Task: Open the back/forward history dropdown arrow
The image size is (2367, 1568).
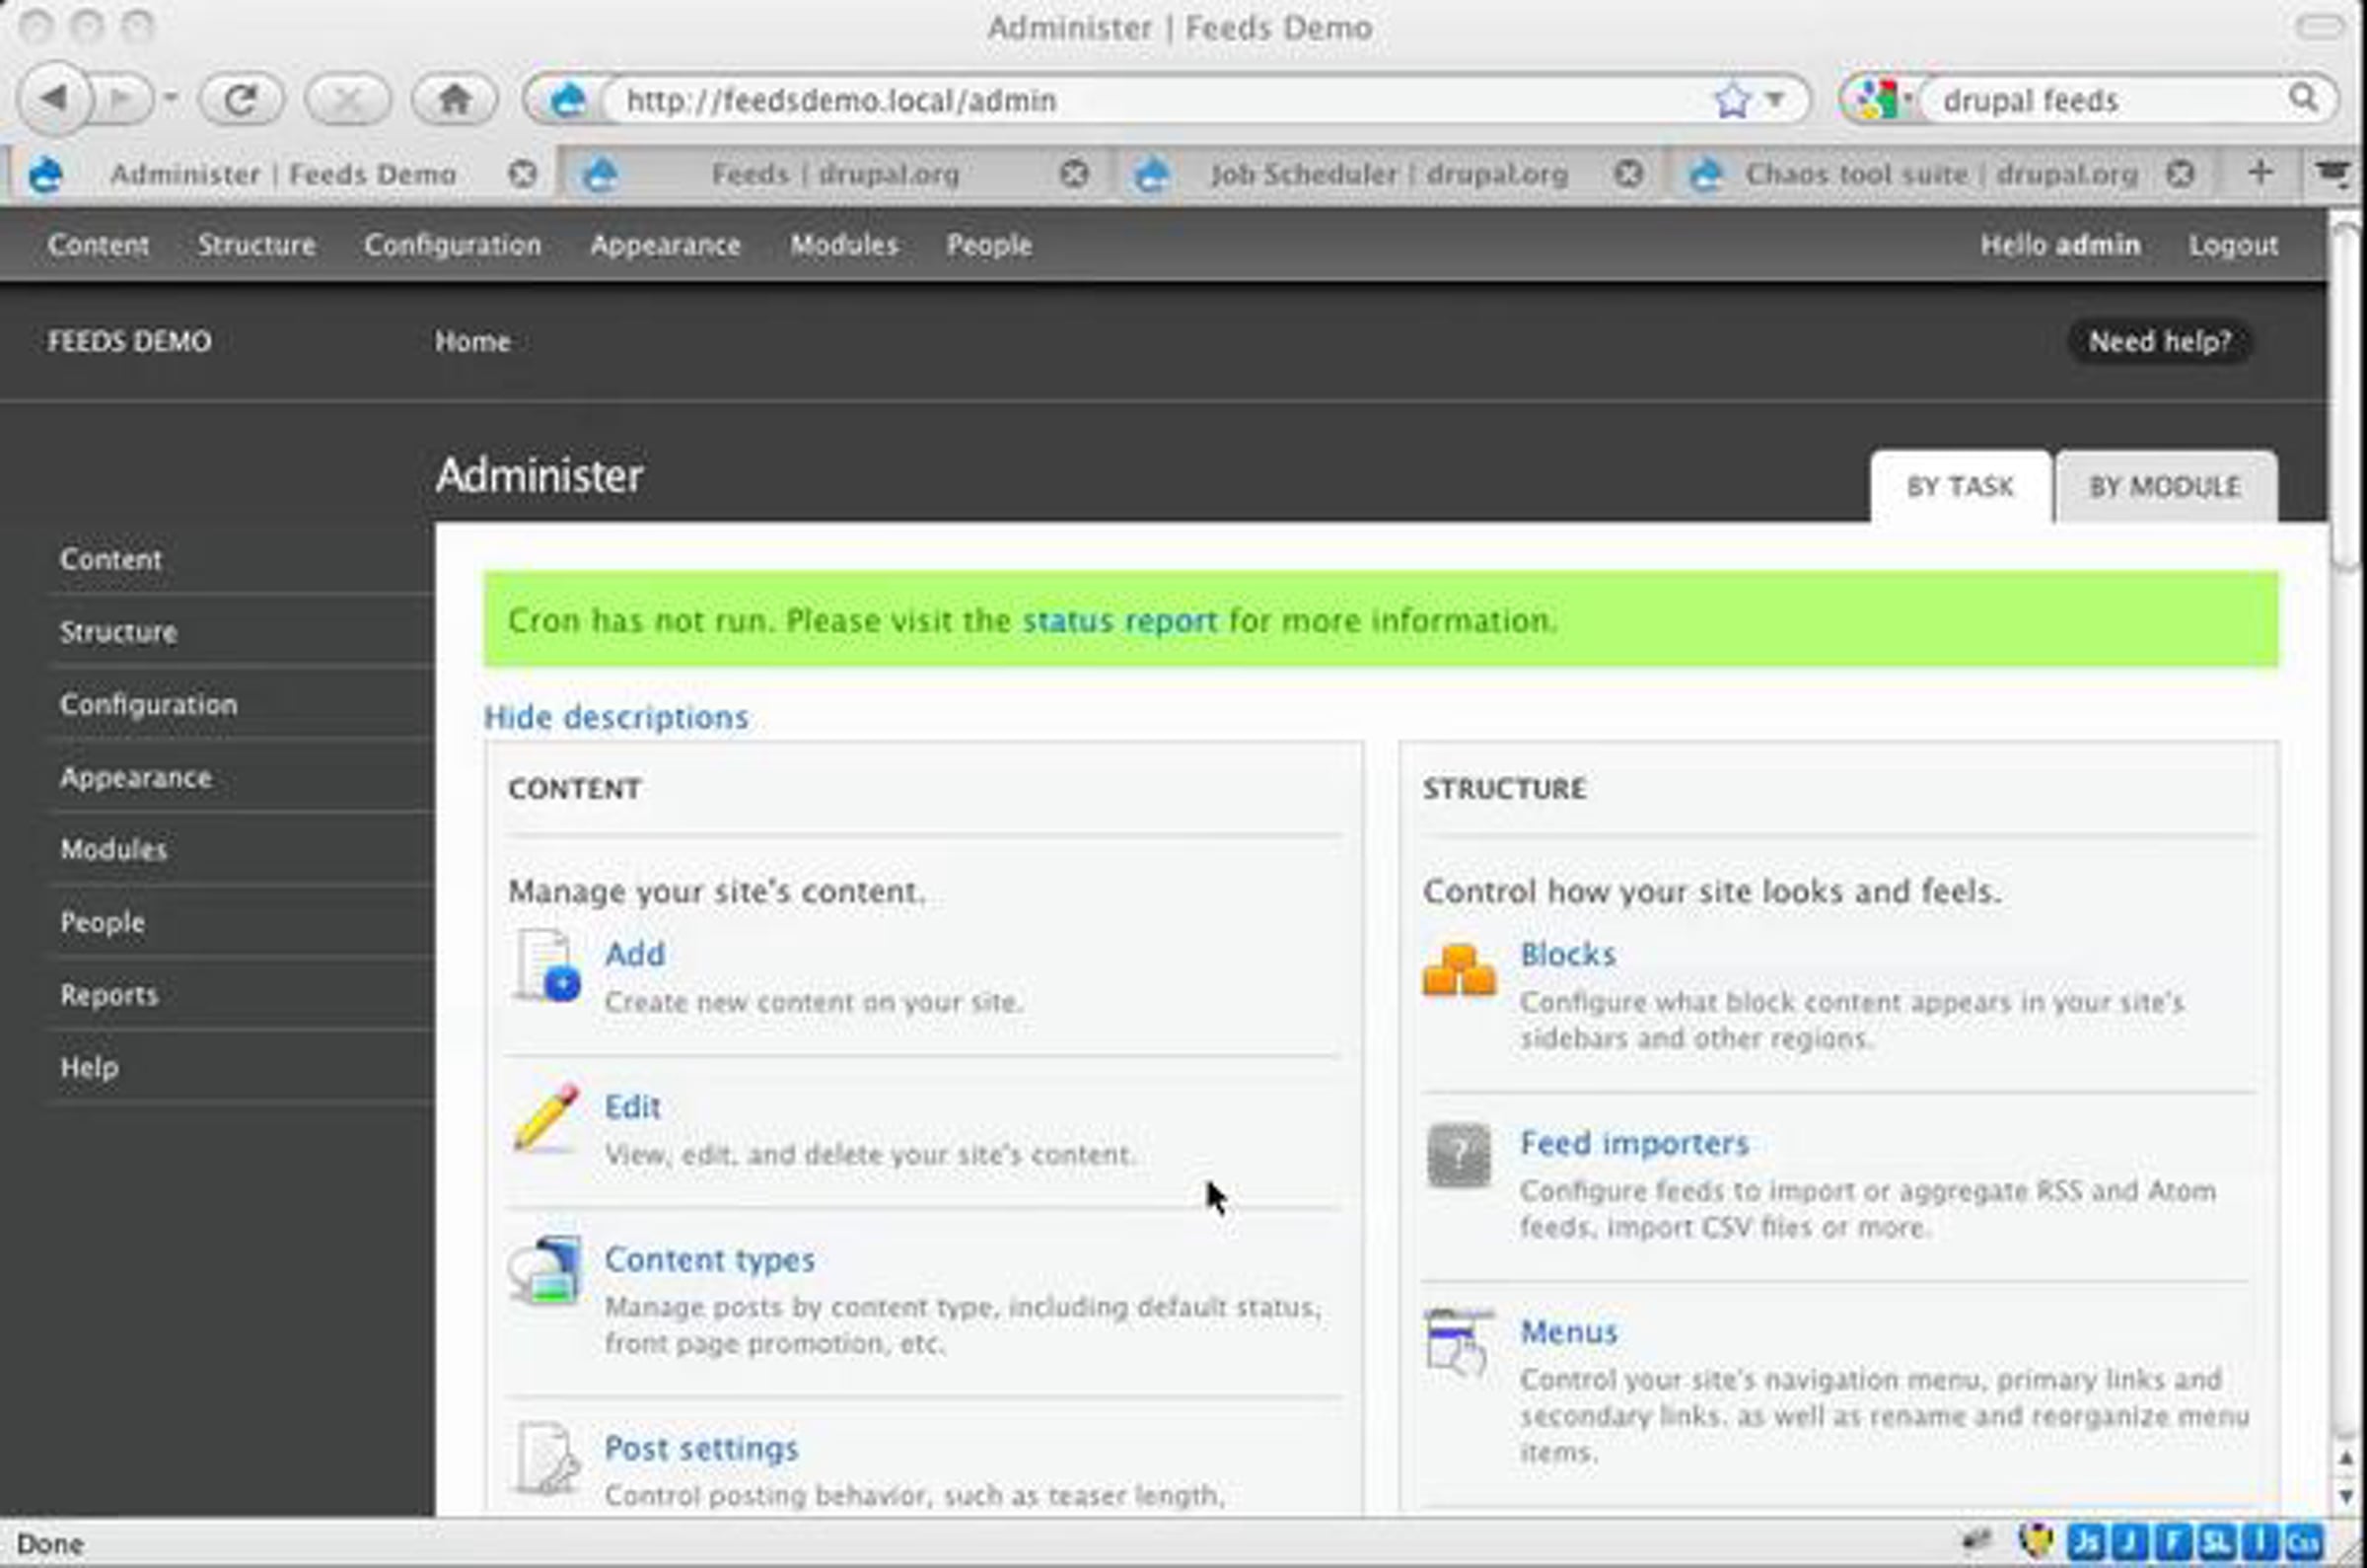Action: (171, 98)
